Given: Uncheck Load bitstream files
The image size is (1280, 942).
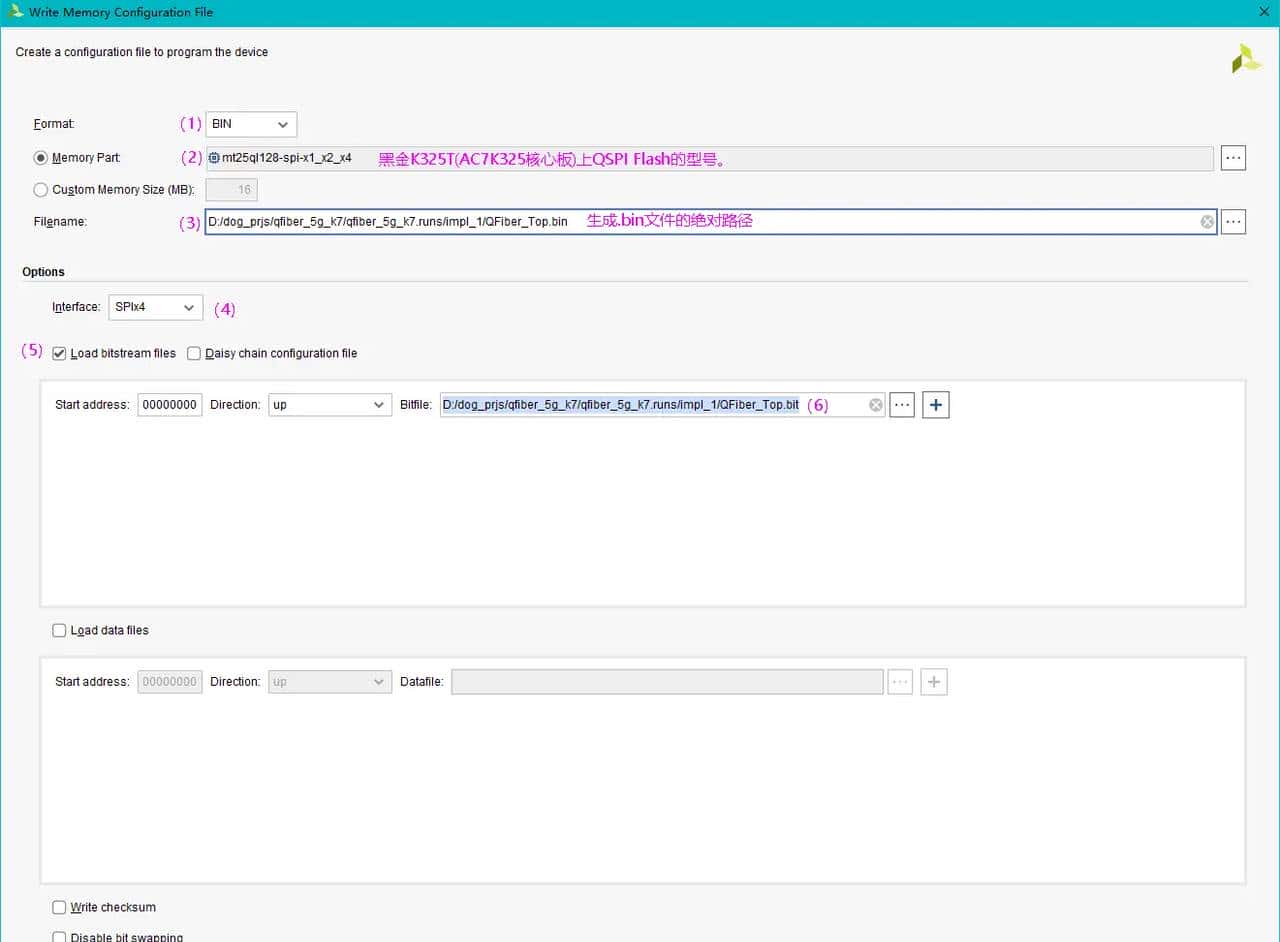Looking at the screenshot, I should [x=59, y=353].
